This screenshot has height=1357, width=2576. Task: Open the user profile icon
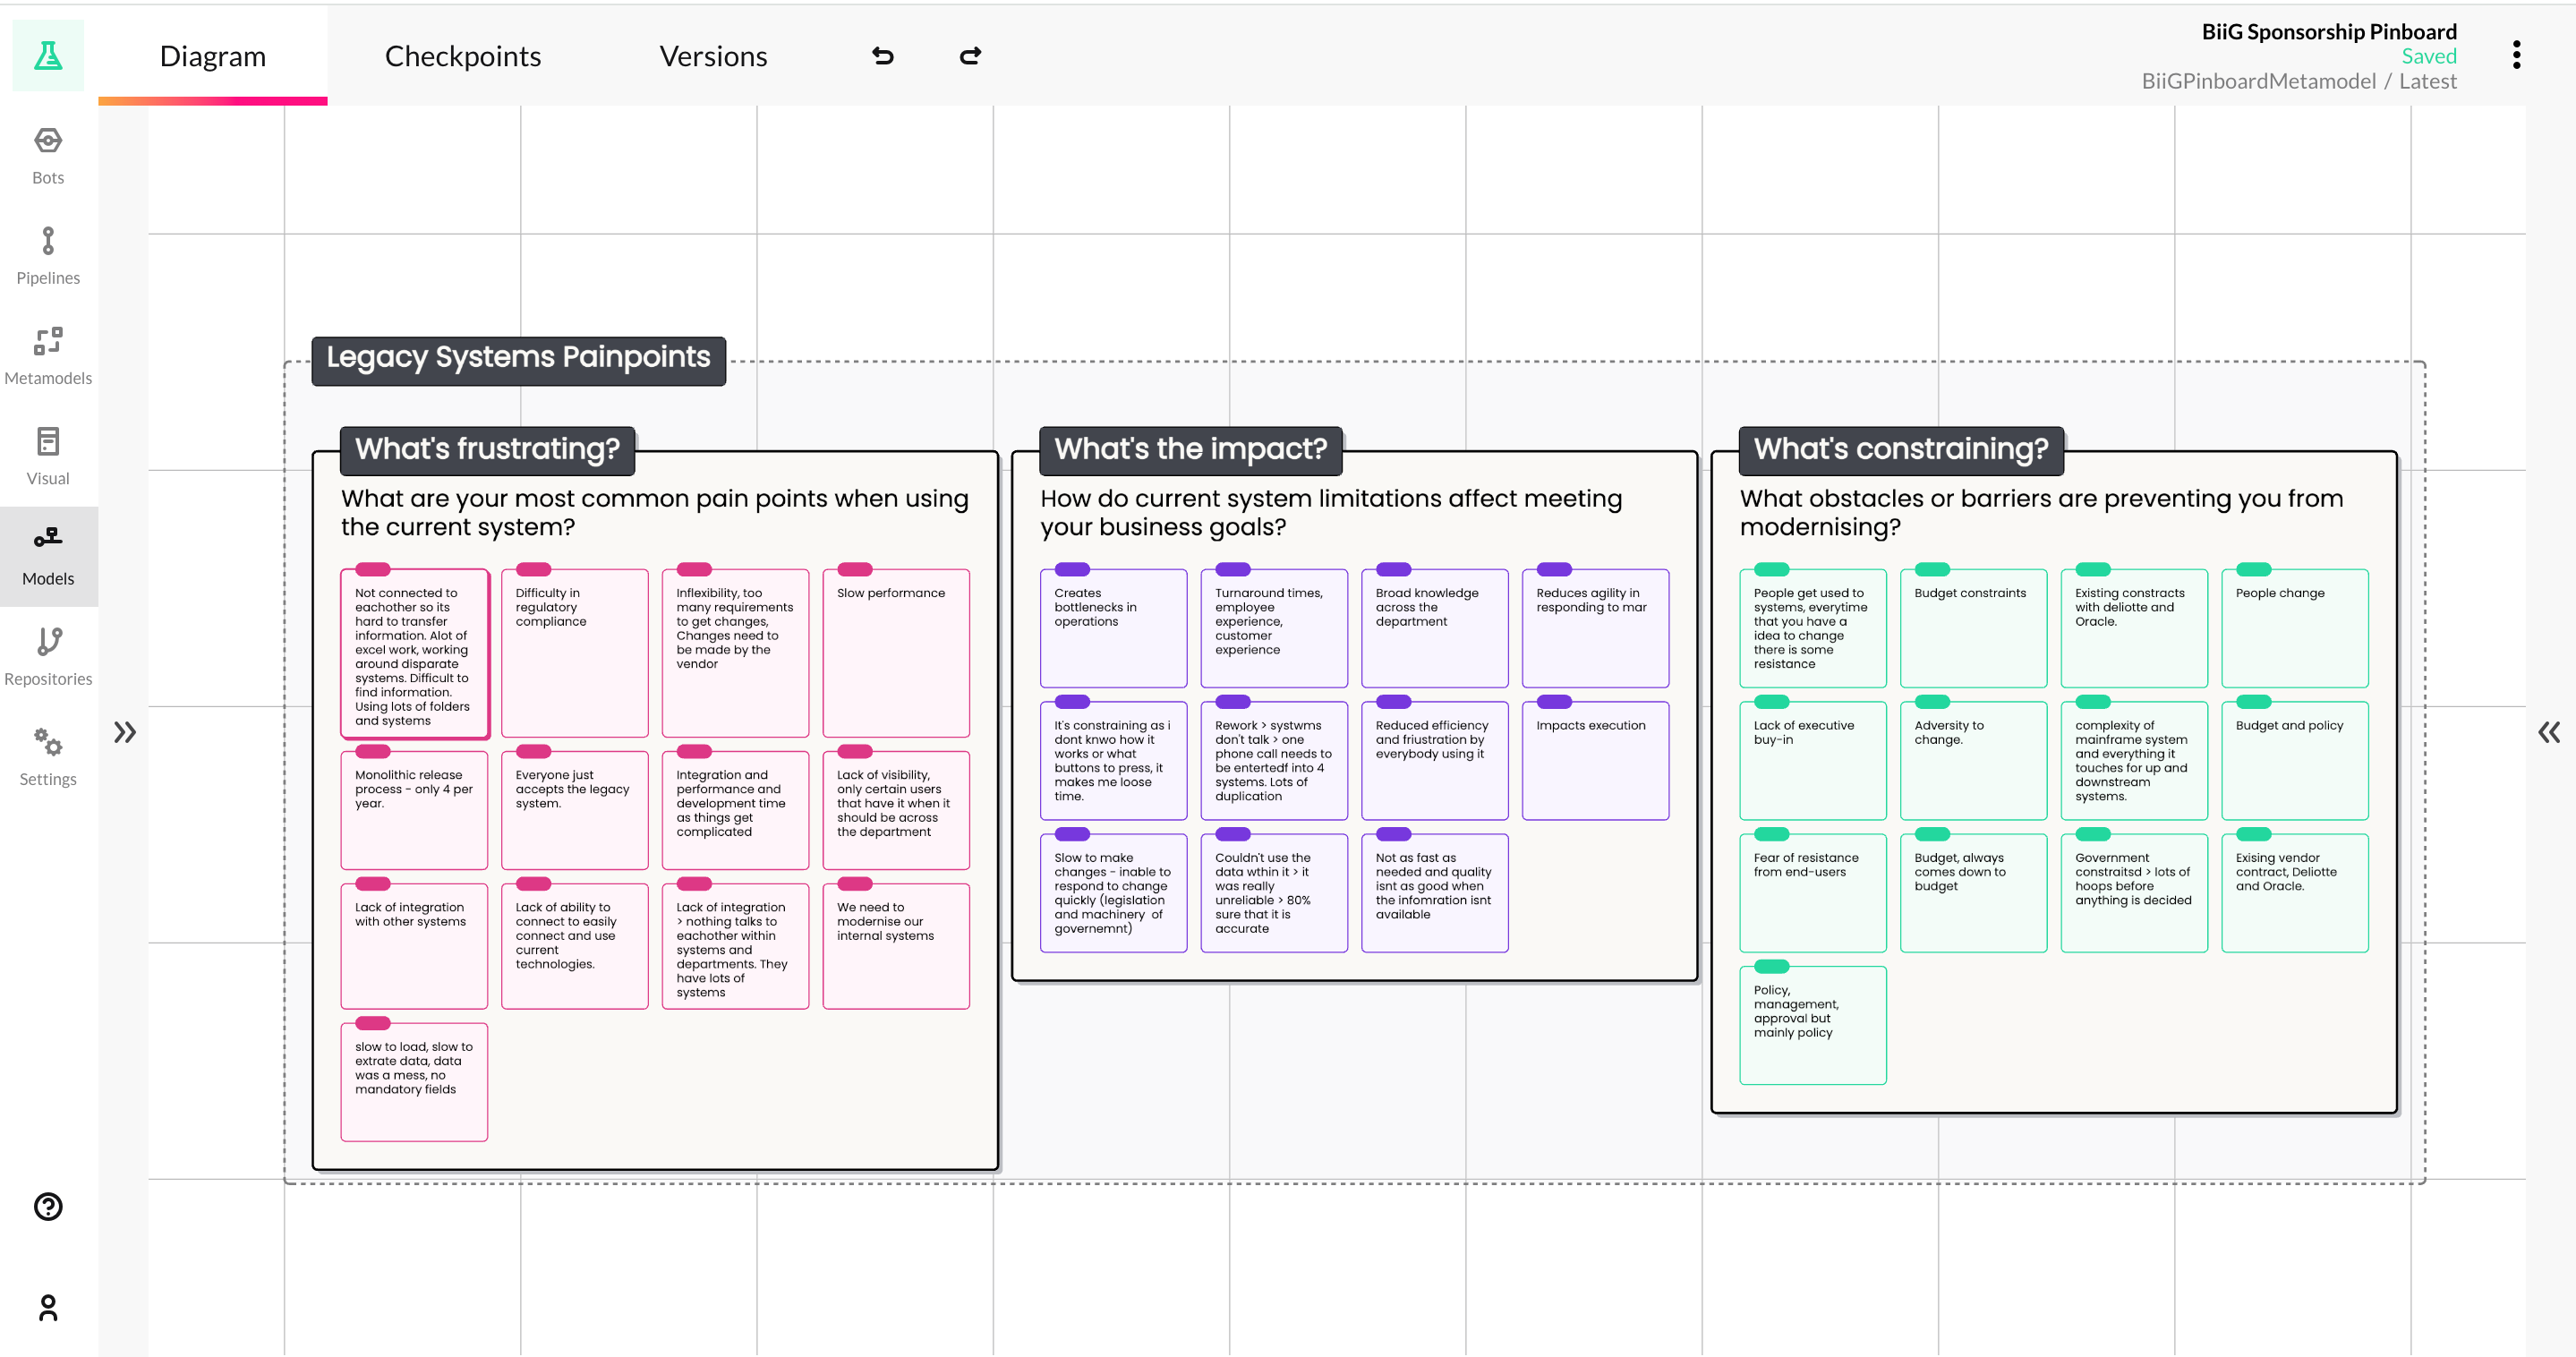48,1307
